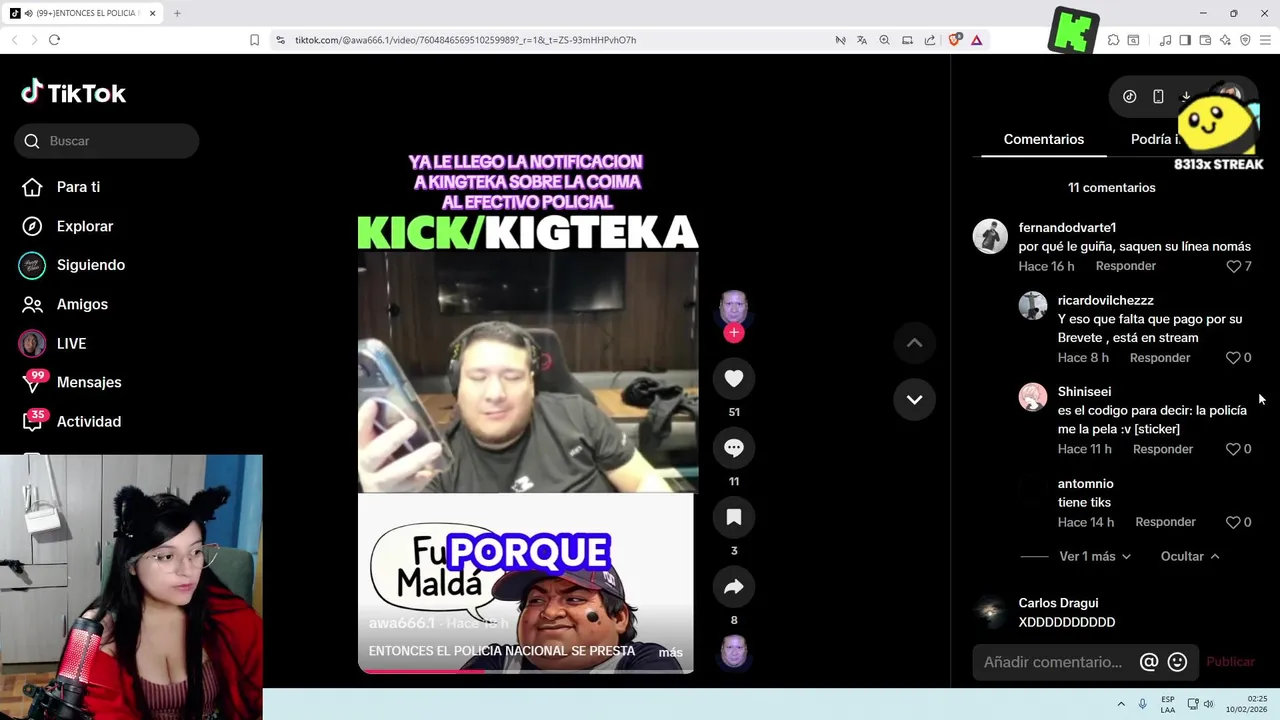
Task: Expand Ver 1 más replies
Action: (x=1095, y=556)
